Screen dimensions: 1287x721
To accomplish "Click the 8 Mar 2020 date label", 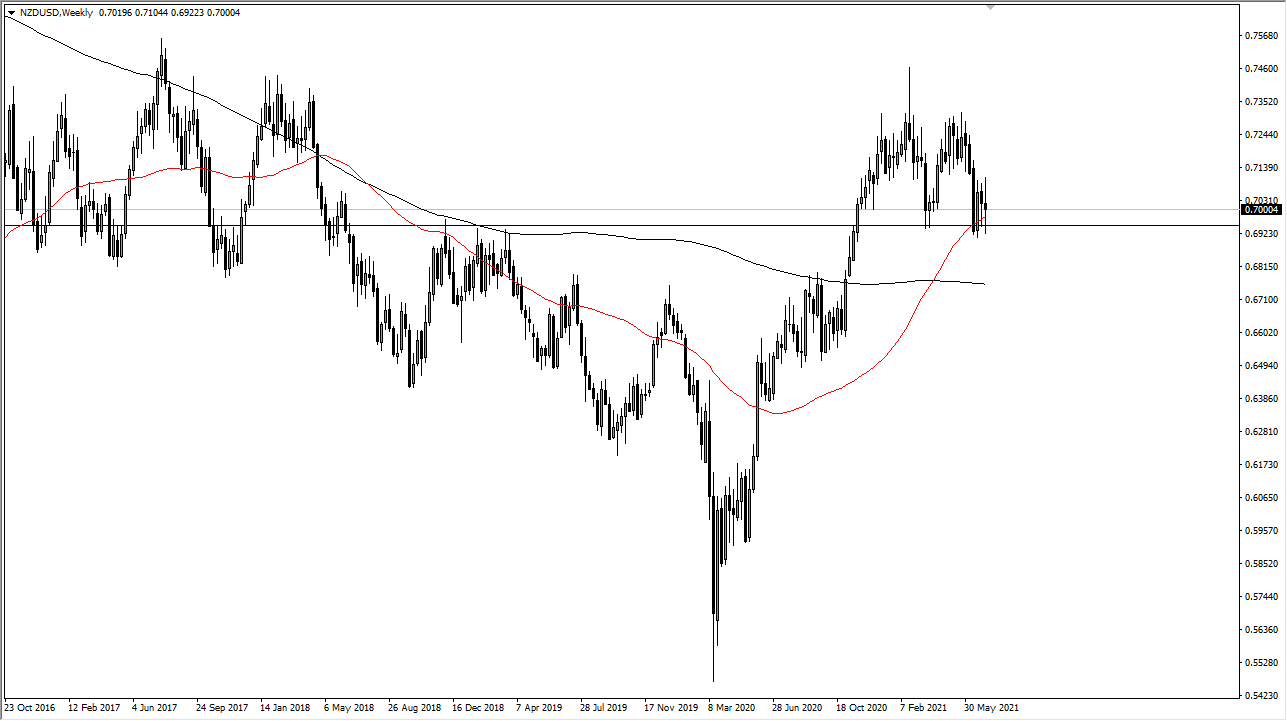I will (730, 707).
